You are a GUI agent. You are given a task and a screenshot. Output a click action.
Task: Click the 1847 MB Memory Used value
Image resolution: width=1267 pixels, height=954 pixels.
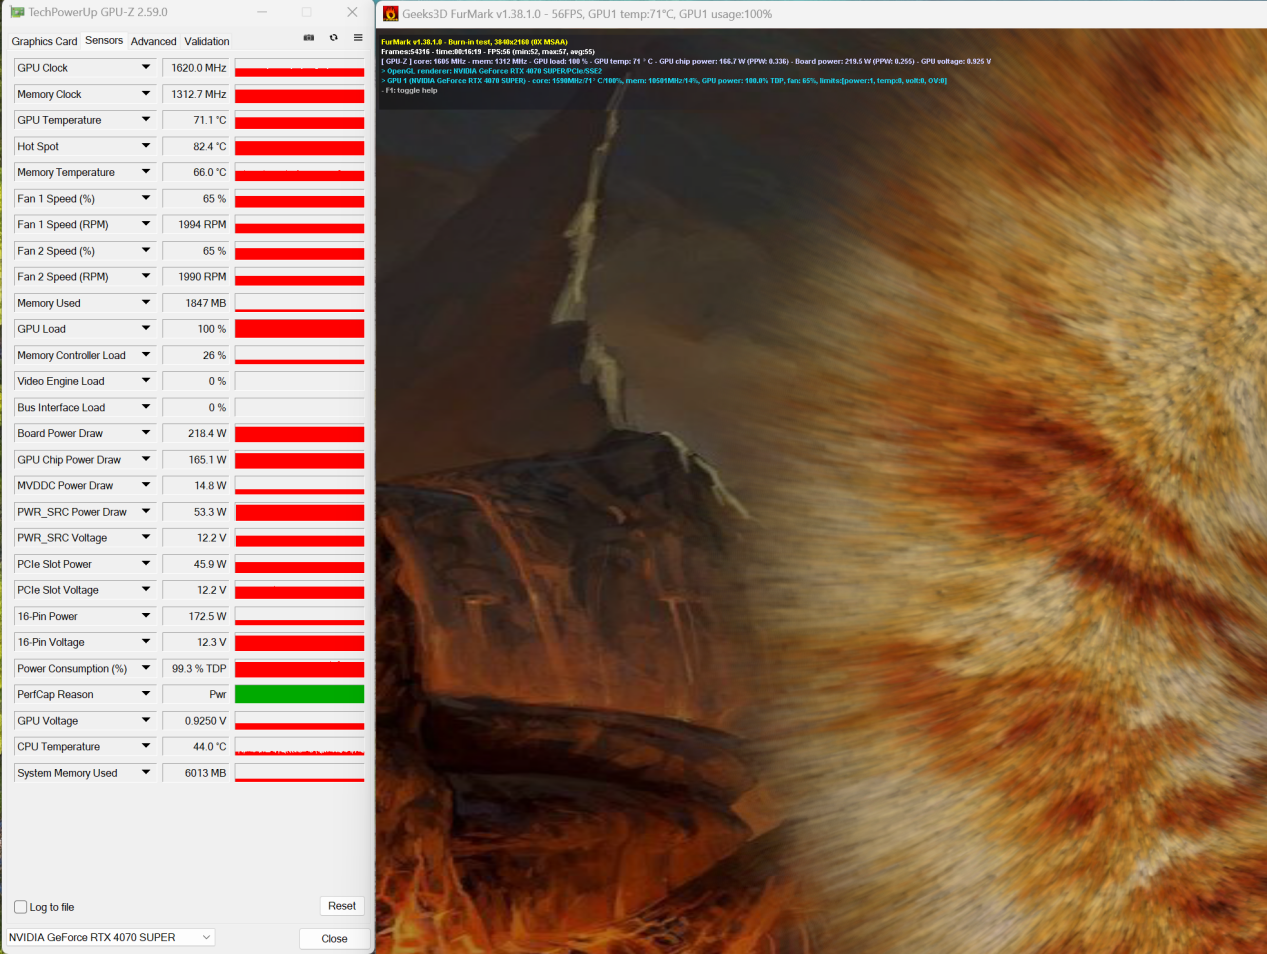(197, 303)
